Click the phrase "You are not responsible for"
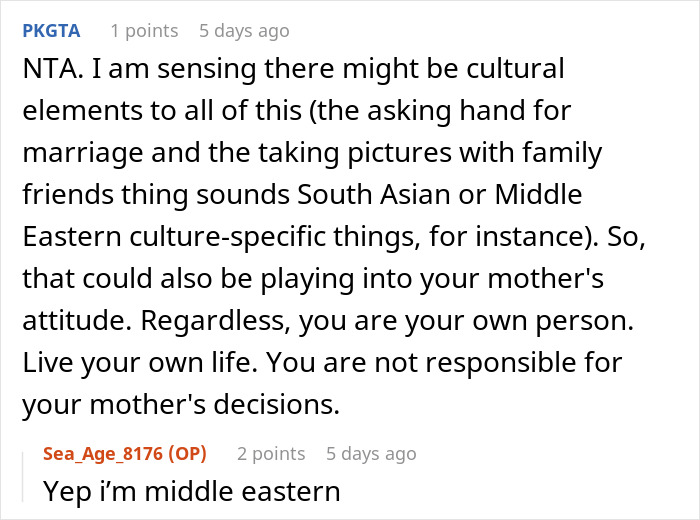Image resolution: width=700 pixels, height=520 pixels. click(x=444, y=362)
